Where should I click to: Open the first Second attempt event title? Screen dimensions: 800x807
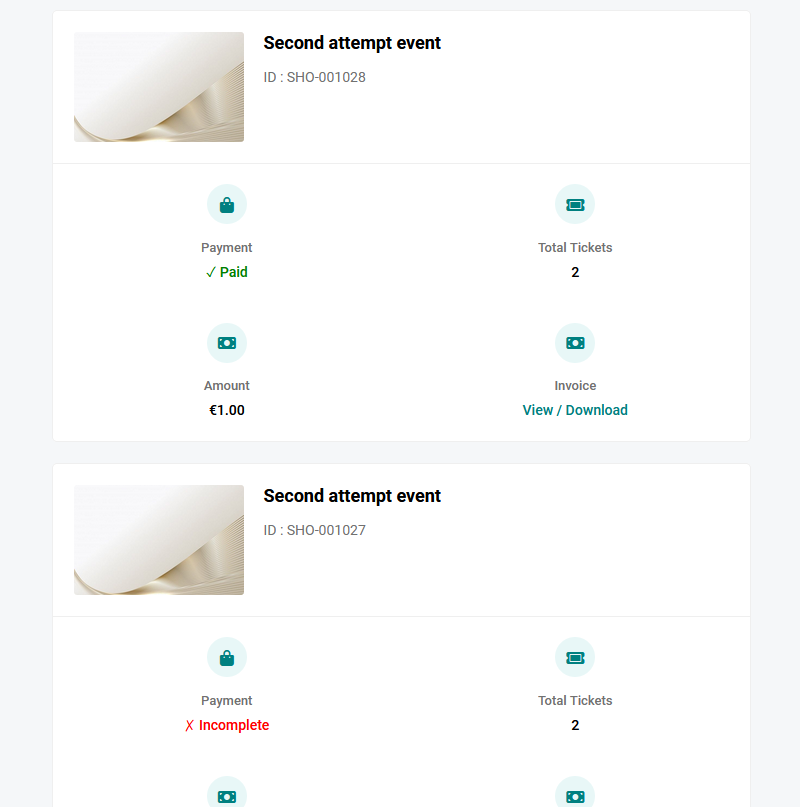[352, 43]
